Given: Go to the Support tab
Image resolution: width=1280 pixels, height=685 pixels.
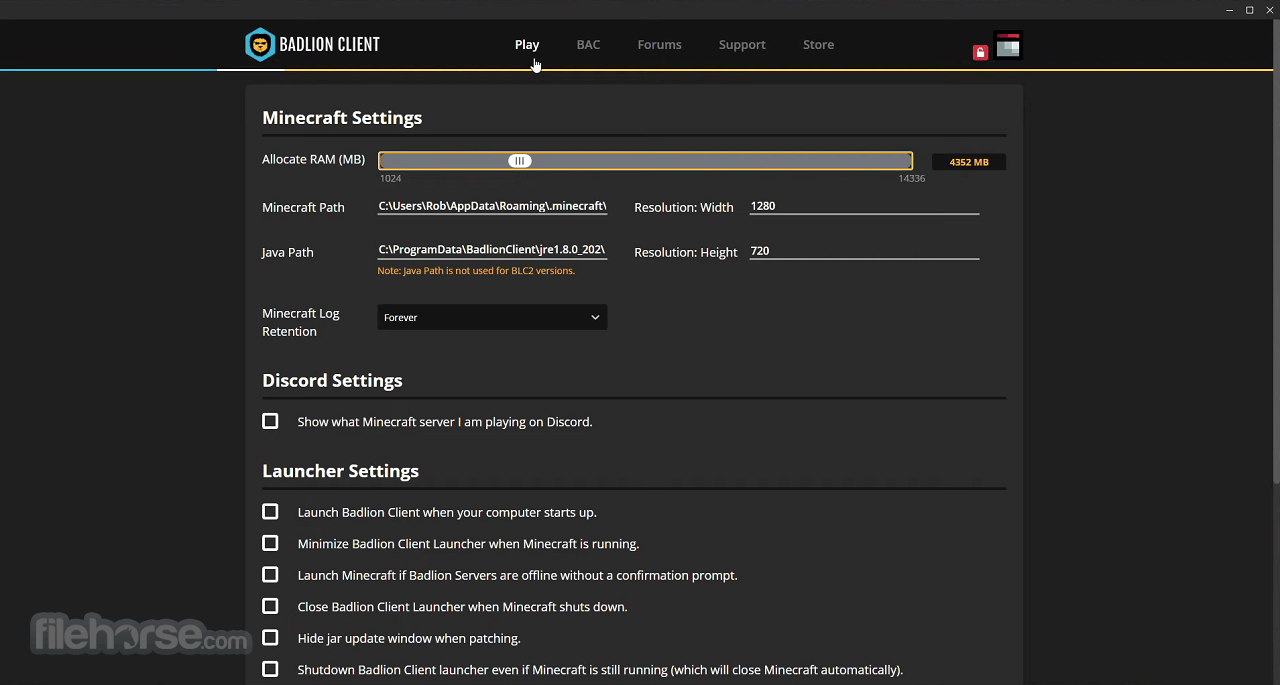Looking at the screenshot, I should pos(742,45).
